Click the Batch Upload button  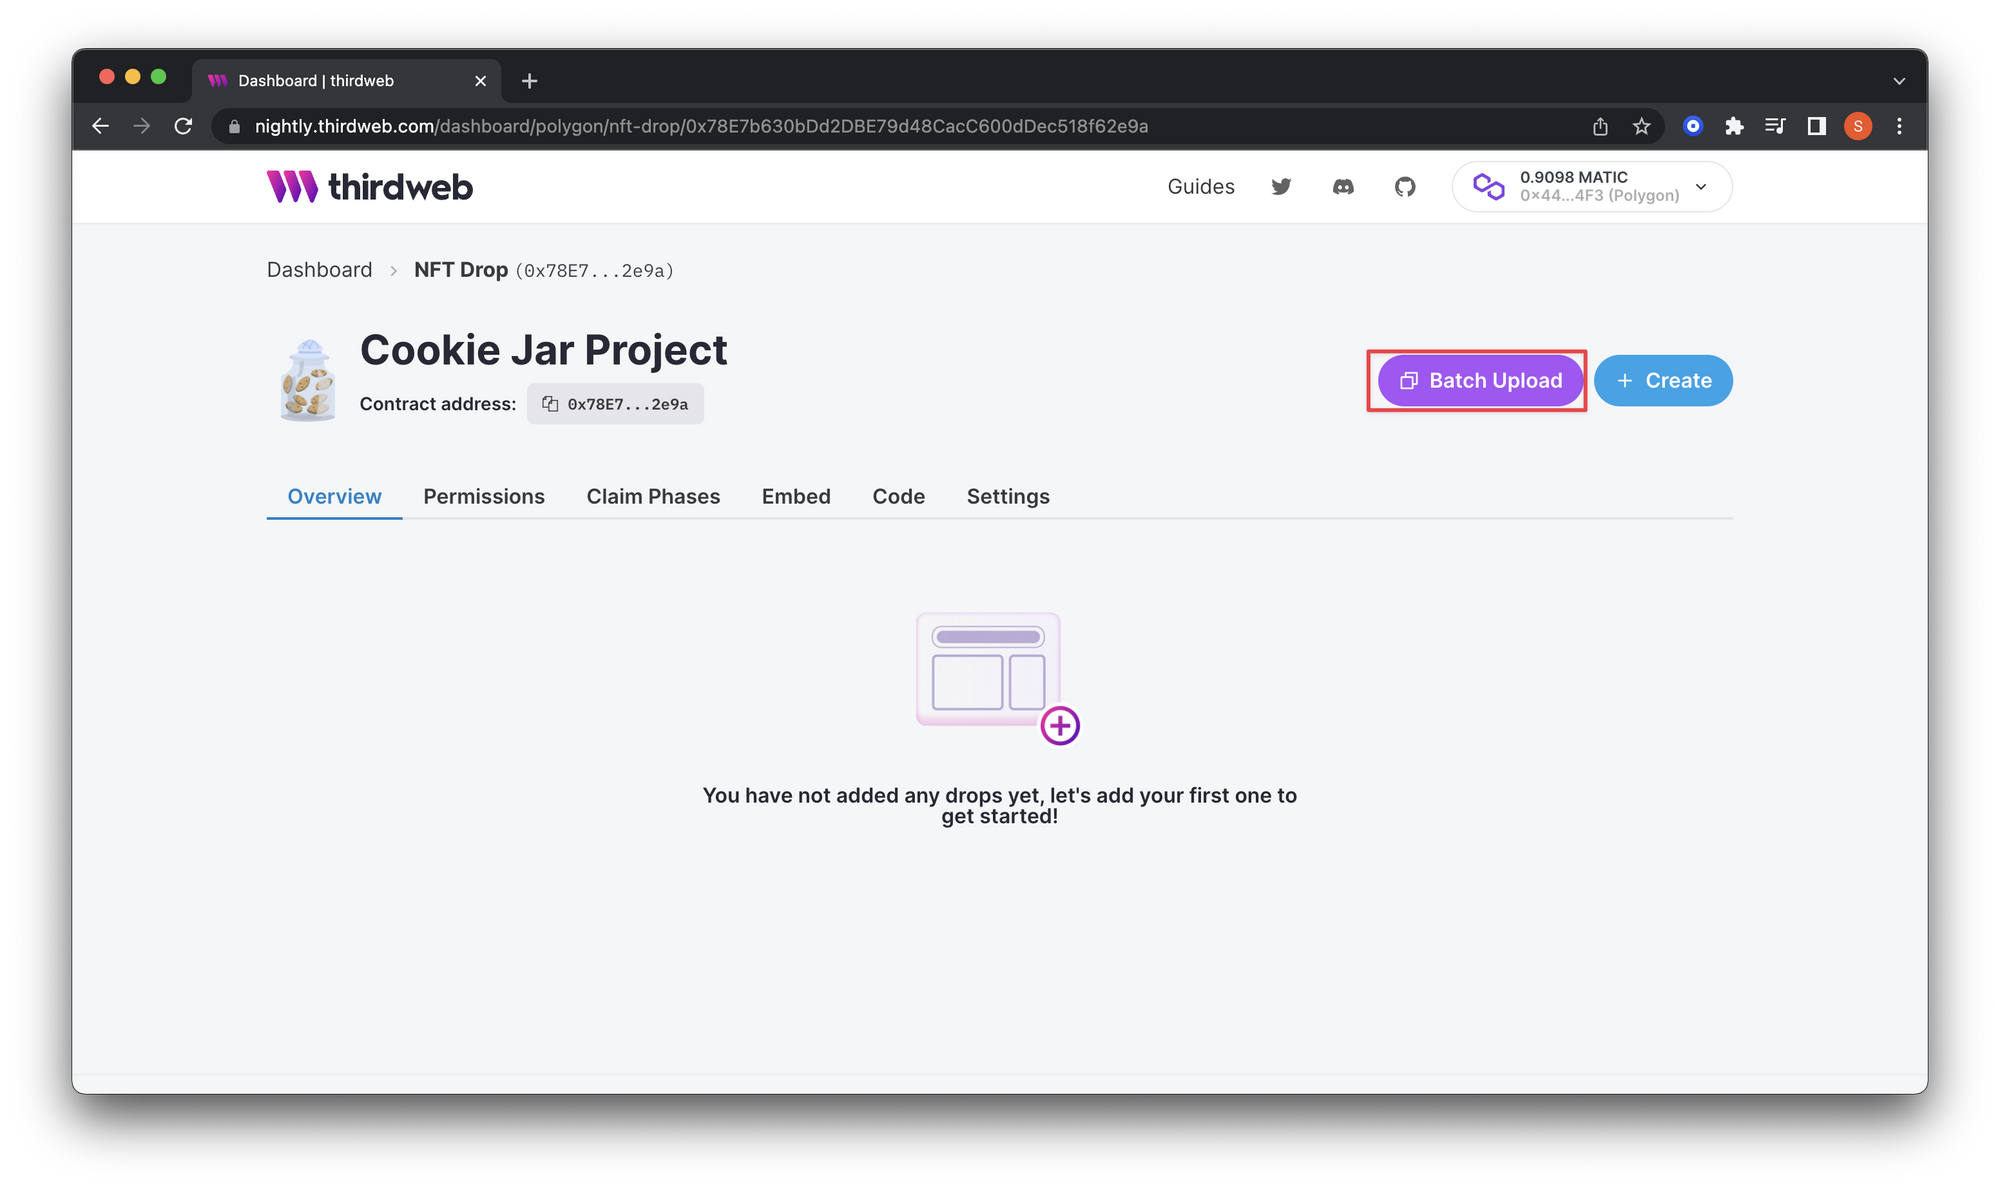tap(1480, 381)
